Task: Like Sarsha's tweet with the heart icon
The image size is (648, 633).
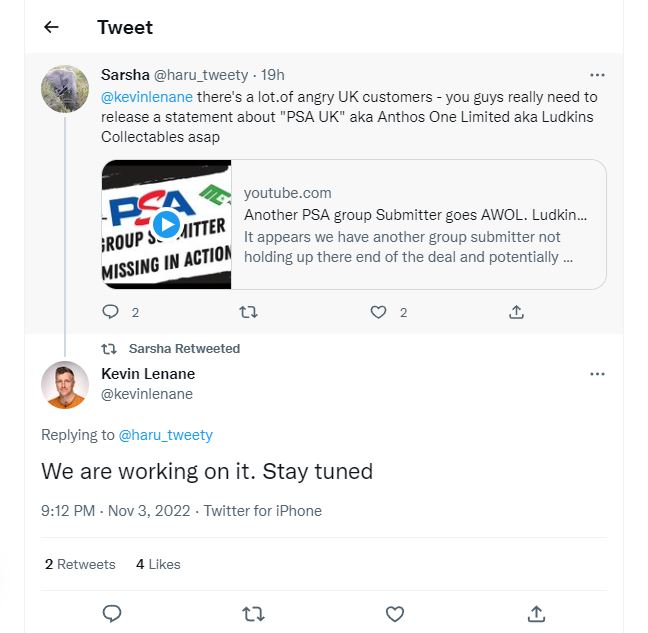Action: tap(378, 312)
